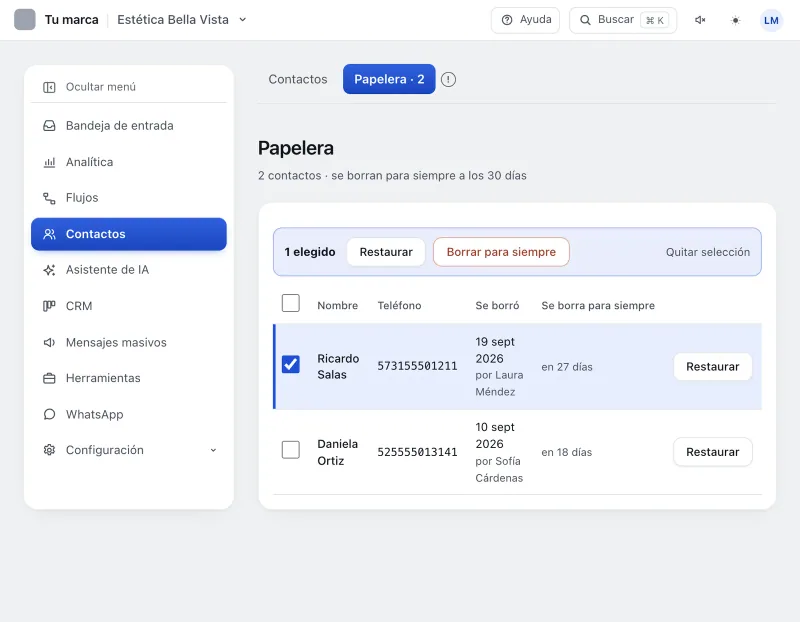Switch to the Contactos tab

click(298, 79)
